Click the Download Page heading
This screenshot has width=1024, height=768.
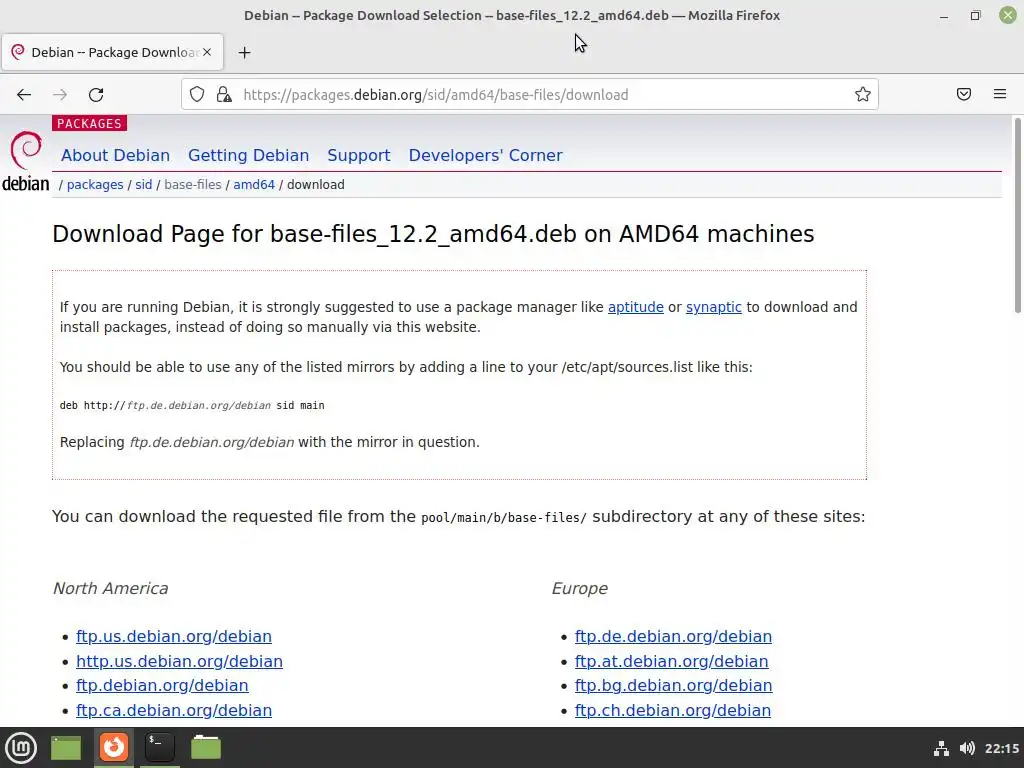coord(433,234)
